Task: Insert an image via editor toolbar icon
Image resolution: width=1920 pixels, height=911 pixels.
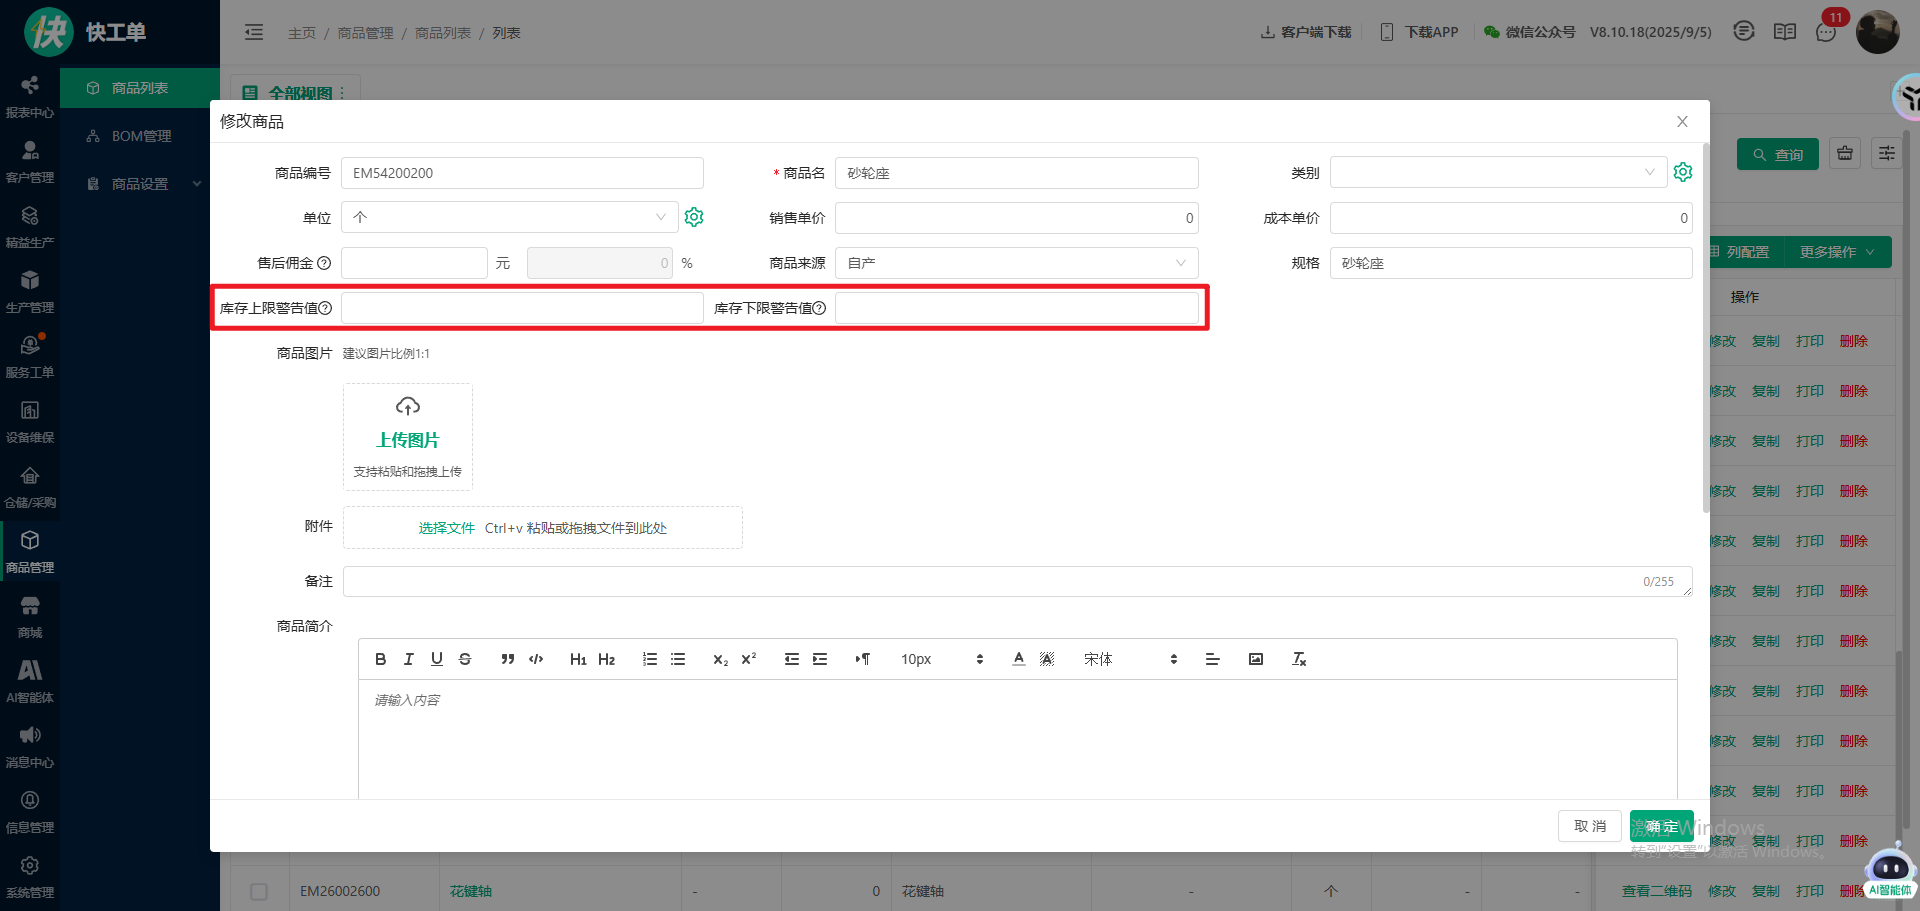Action: point(1255,659)
